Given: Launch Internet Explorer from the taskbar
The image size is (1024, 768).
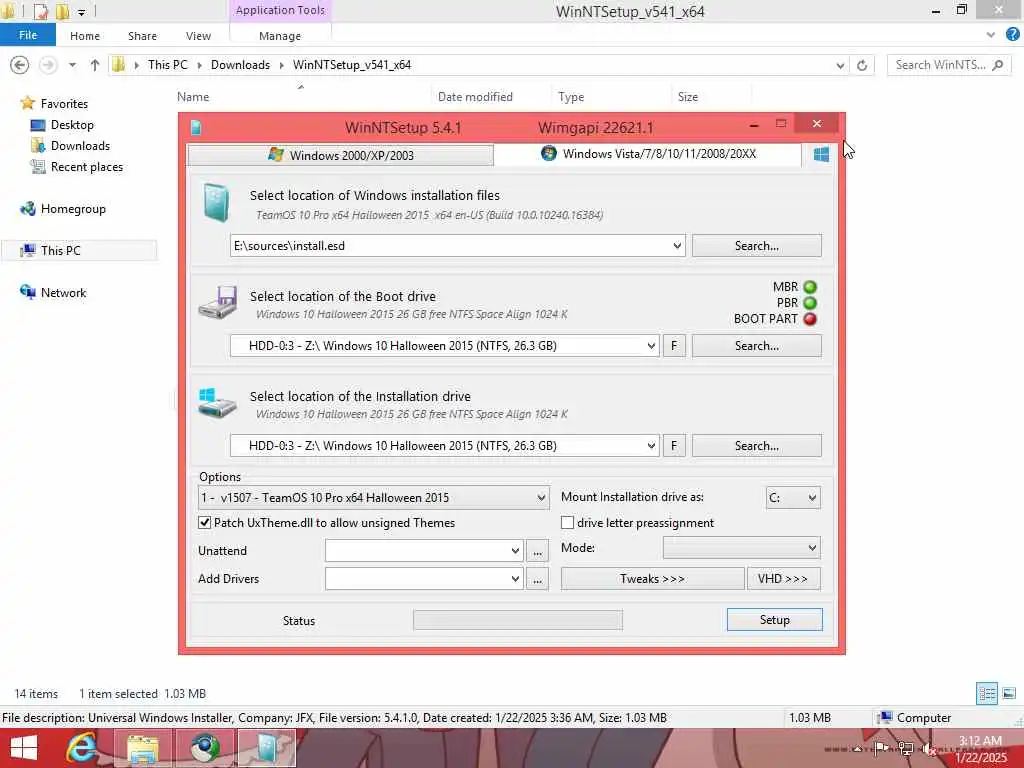Looking at the screenshot, I should tap(82, 748).
